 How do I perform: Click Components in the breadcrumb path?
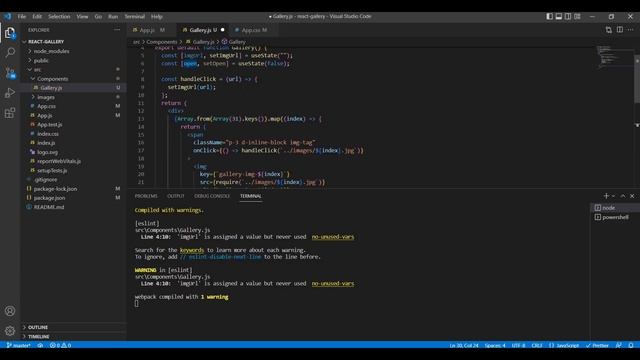[162, 42]
